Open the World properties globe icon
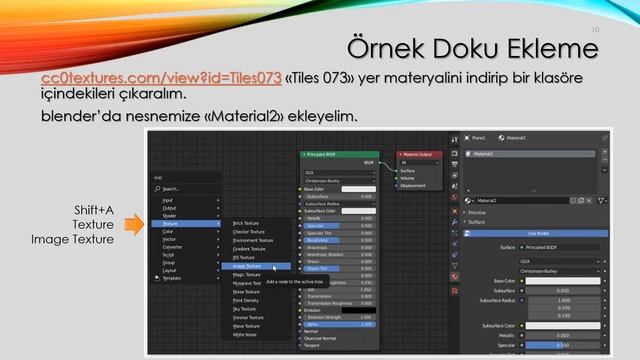640x360 pixels. (455, 197)
